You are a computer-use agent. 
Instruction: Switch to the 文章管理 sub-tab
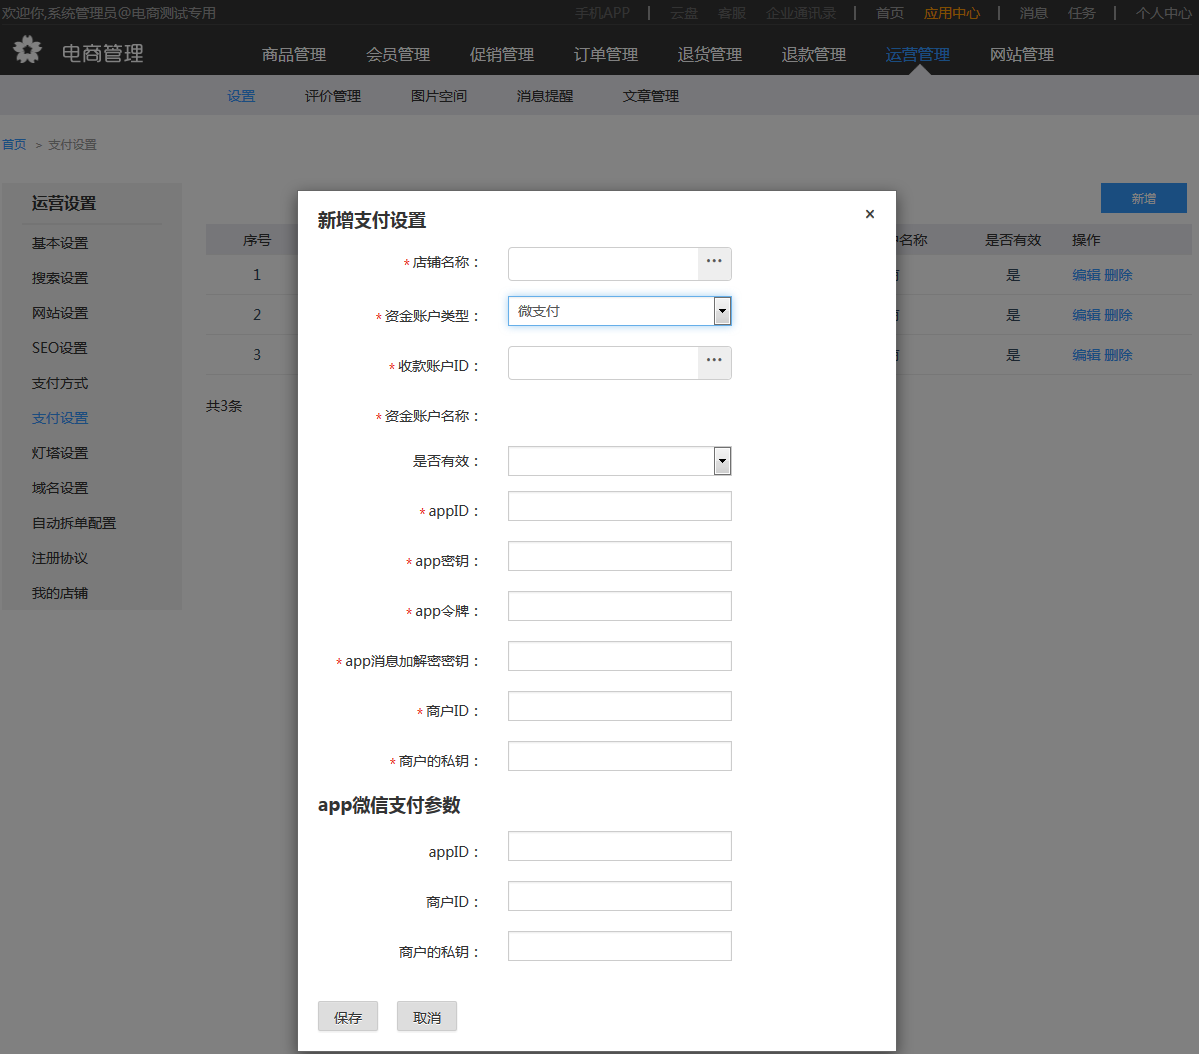(651, 96)
